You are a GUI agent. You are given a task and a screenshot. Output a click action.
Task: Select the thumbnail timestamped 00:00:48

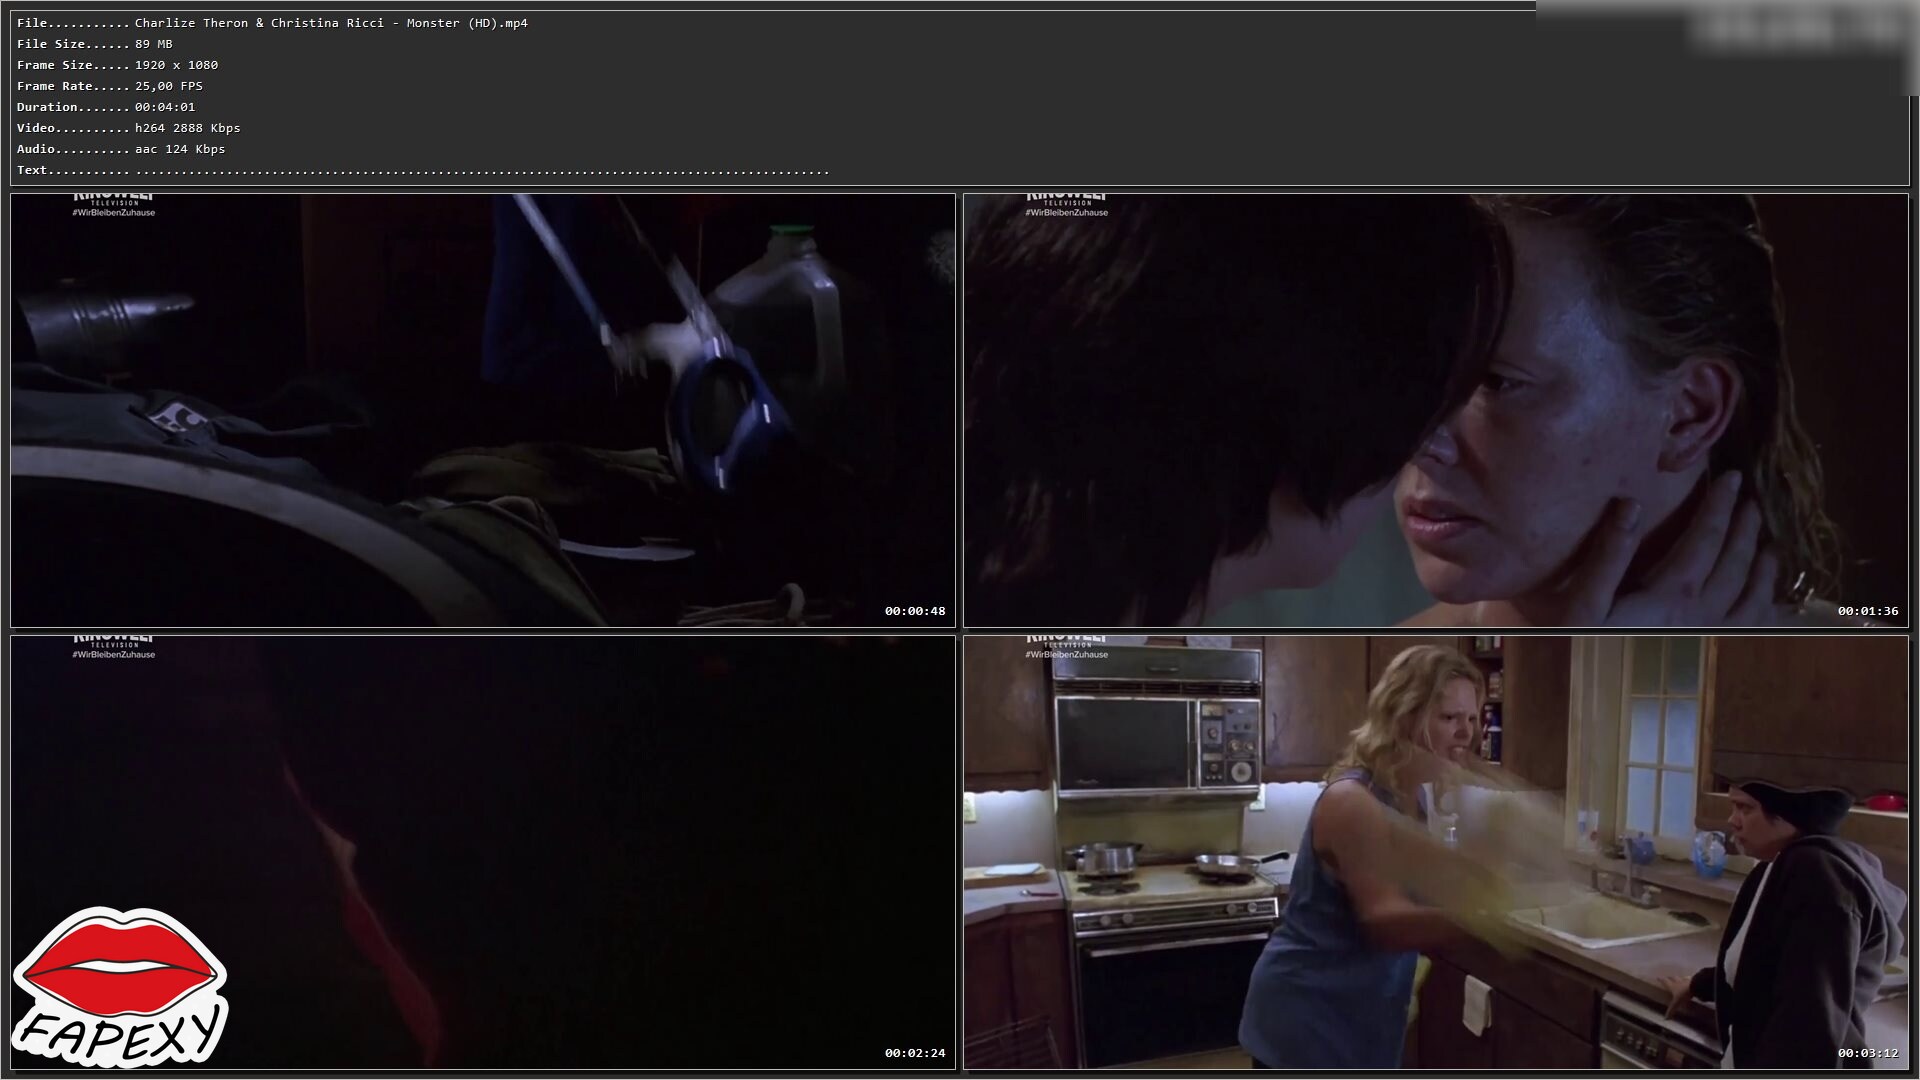[483, 411]
